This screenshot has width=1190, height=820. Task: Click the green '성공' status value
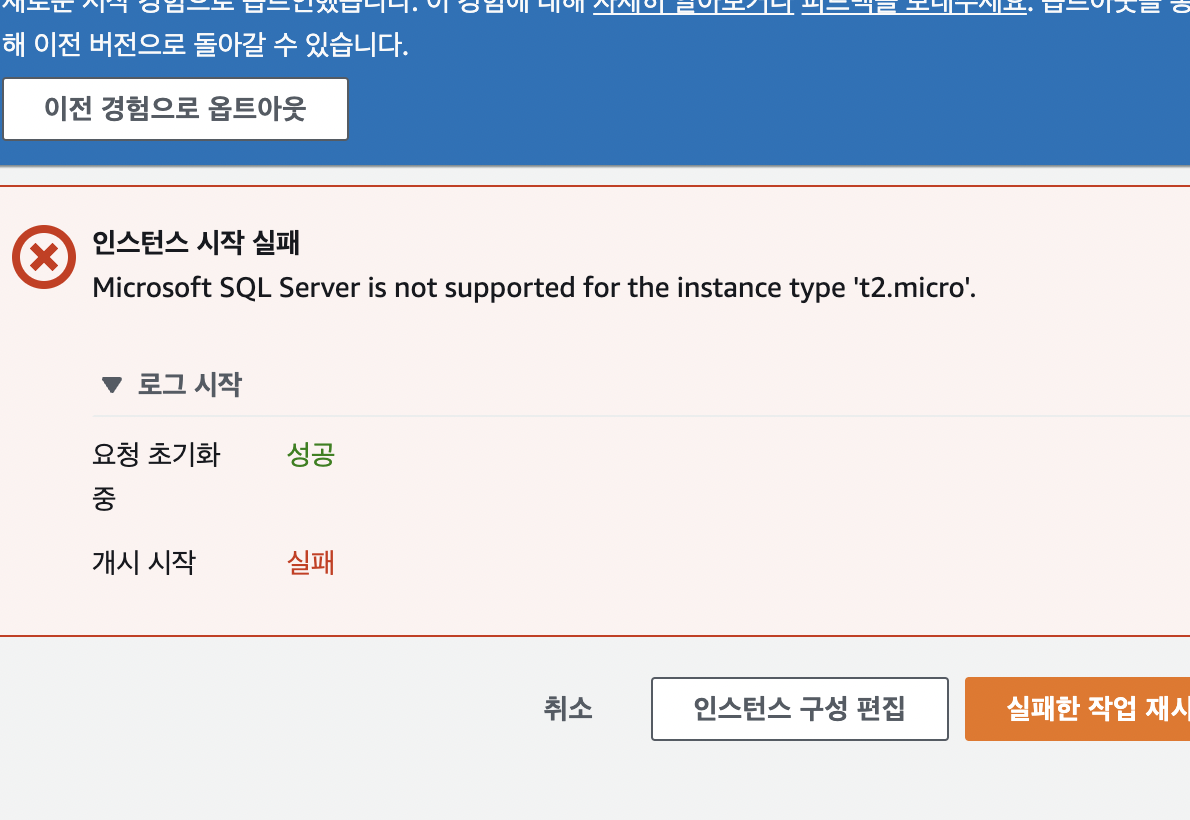[311, 455]
